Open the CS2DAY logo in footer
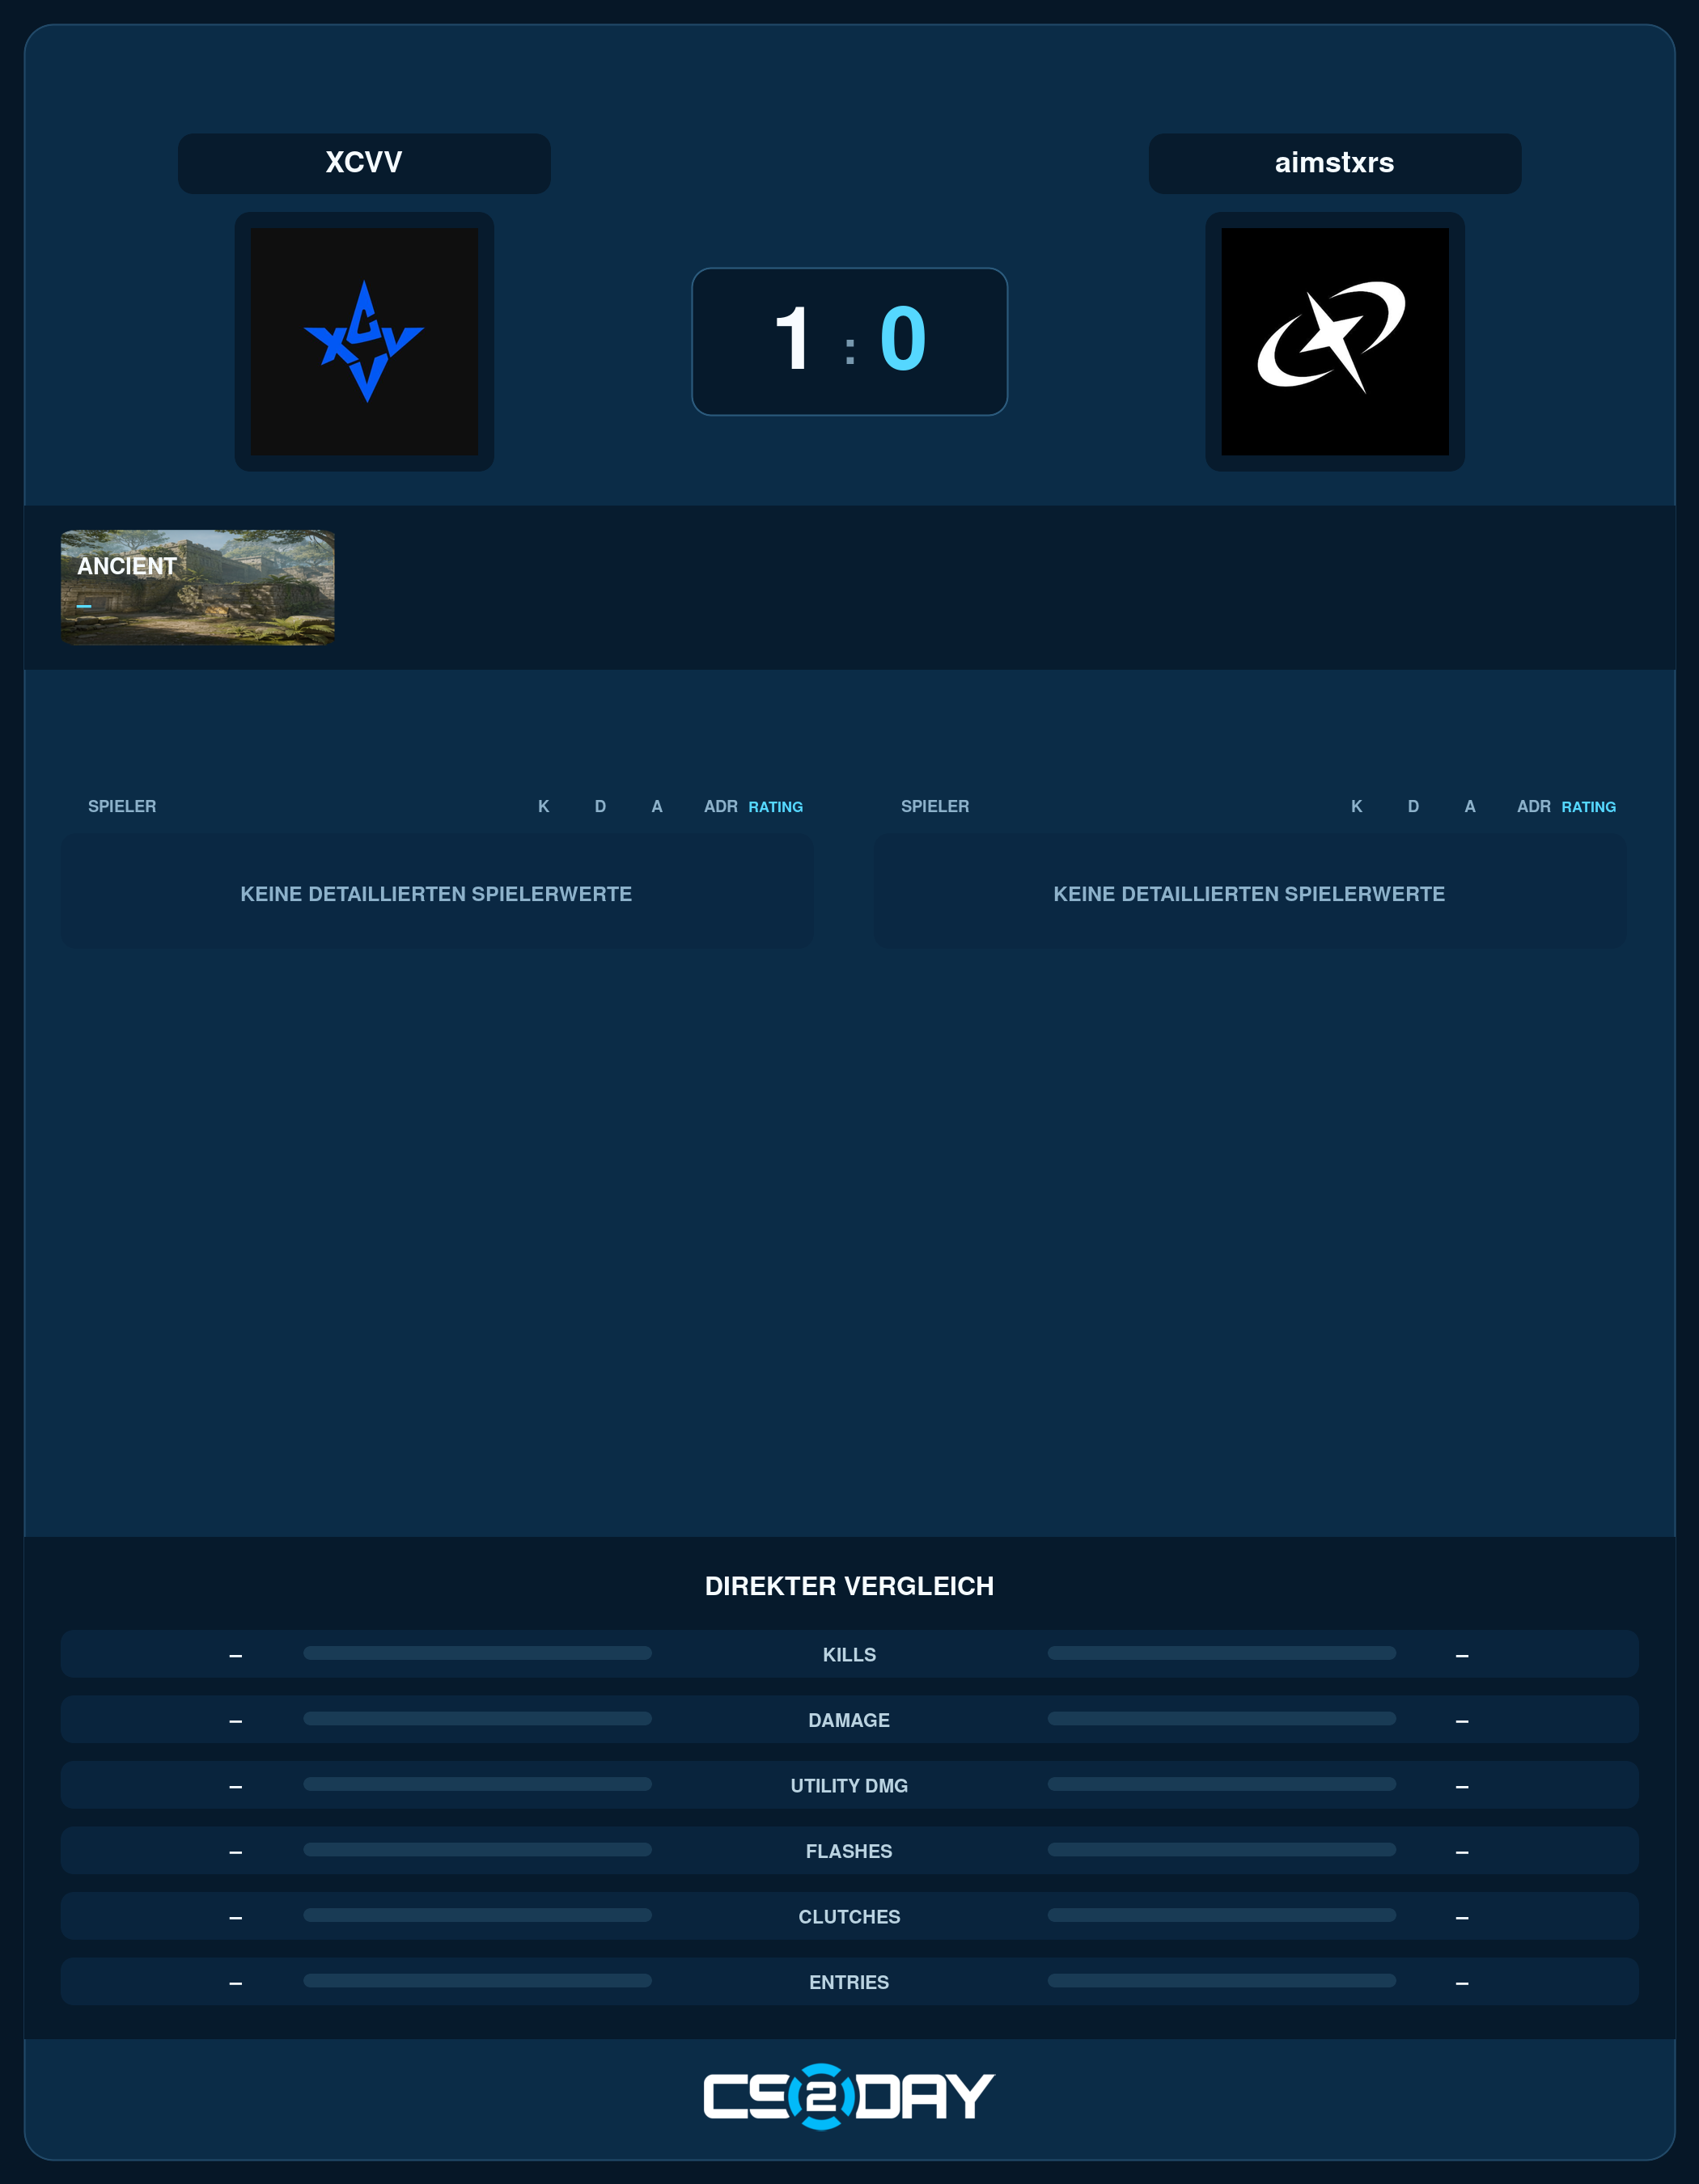1699x2184 pixels. [849, 2096]
